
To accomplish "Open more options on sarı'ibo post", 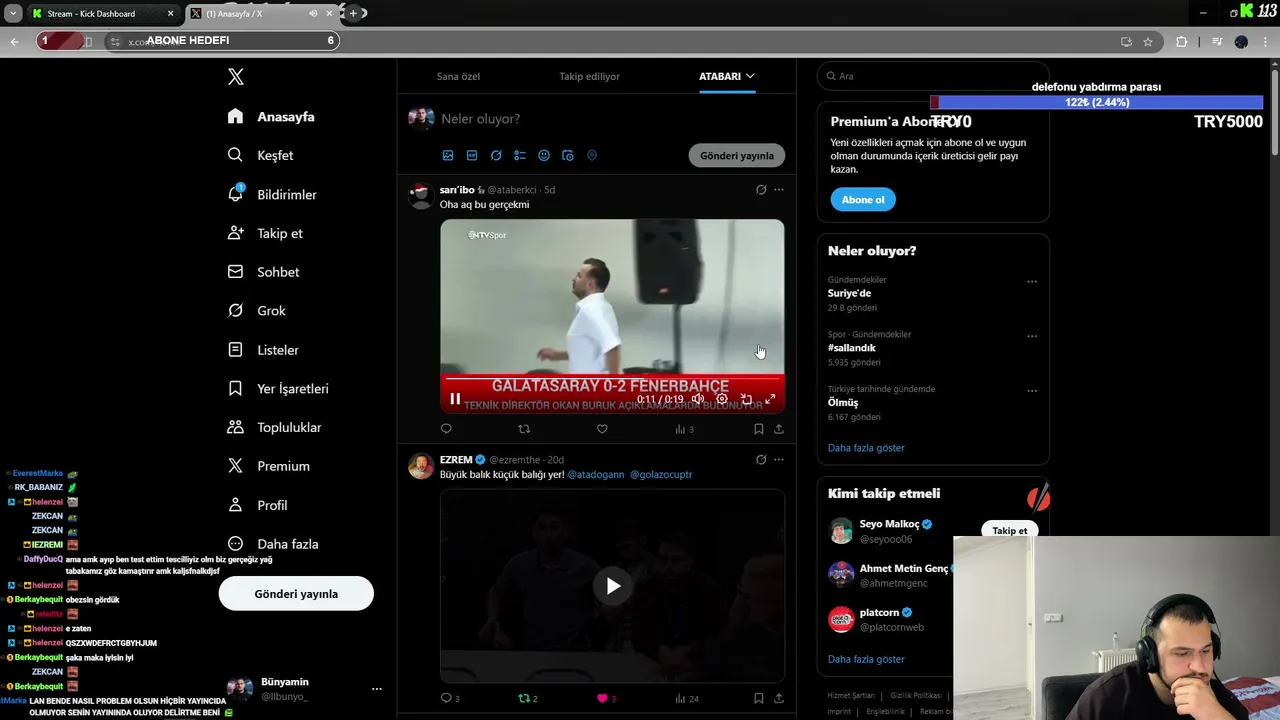I will point(779,189).
